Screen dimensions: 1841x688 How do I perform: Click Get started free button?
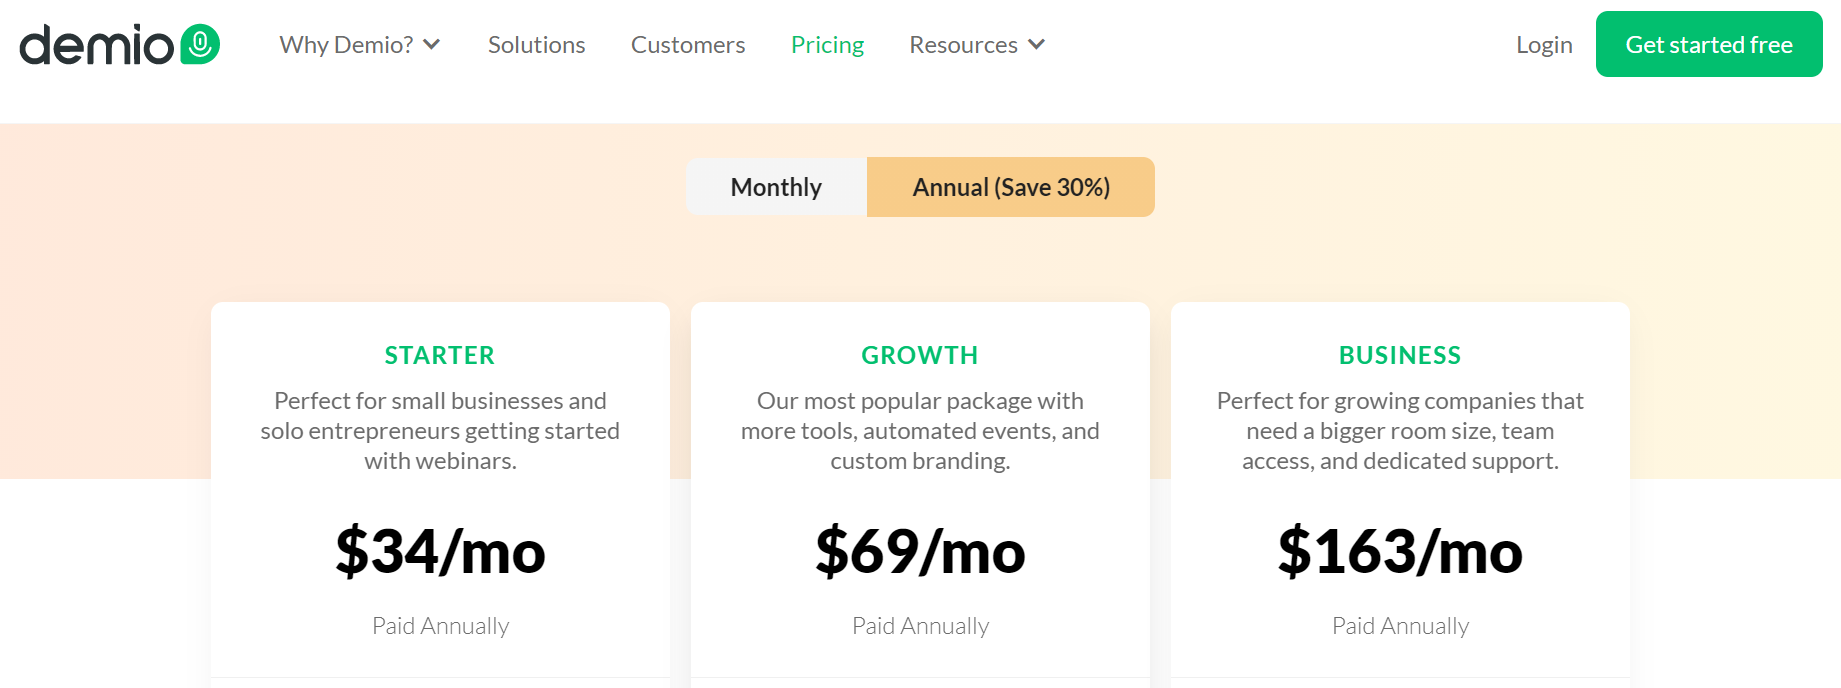point(1709,44)
